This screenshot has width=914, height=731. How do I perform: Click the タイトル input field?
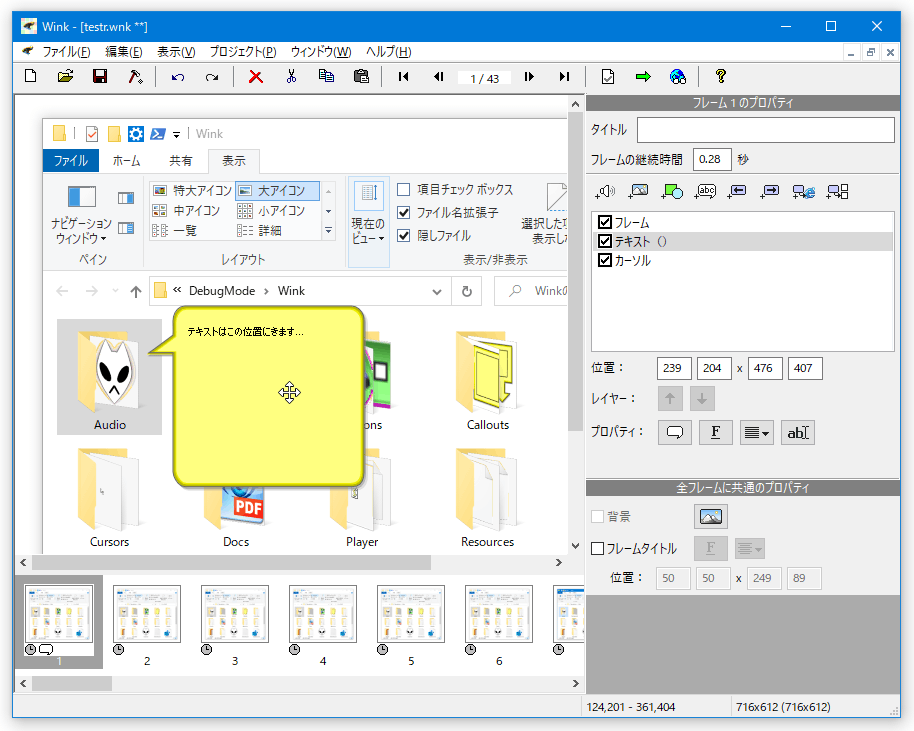click(x=765, y=129)
